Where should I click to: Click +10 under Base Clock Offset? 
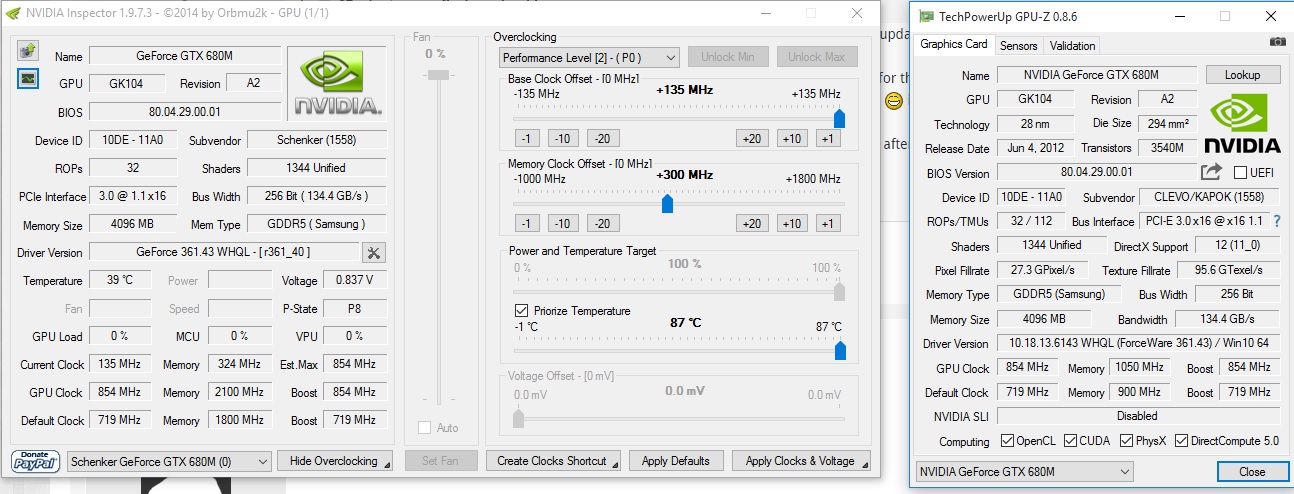(x=792, y=139)
